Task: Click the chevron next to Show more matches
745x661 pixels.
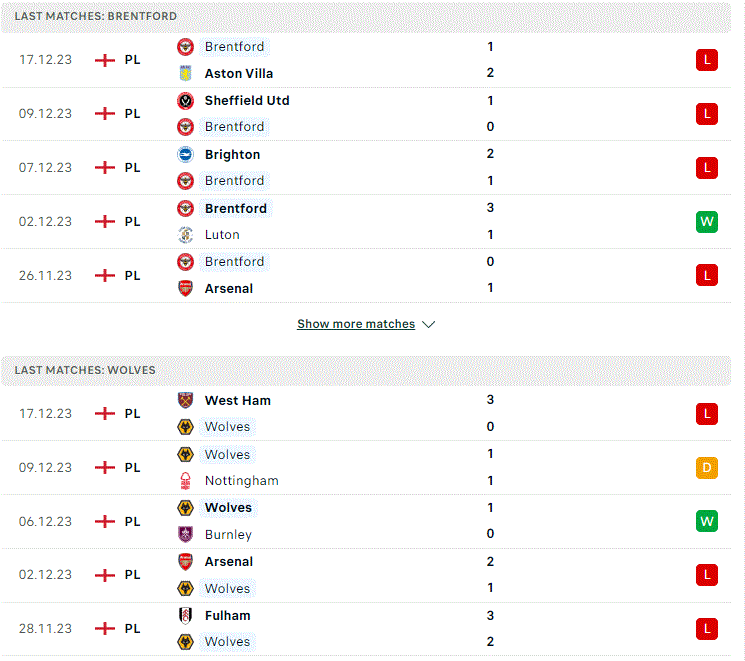Action: pos(429,325)
